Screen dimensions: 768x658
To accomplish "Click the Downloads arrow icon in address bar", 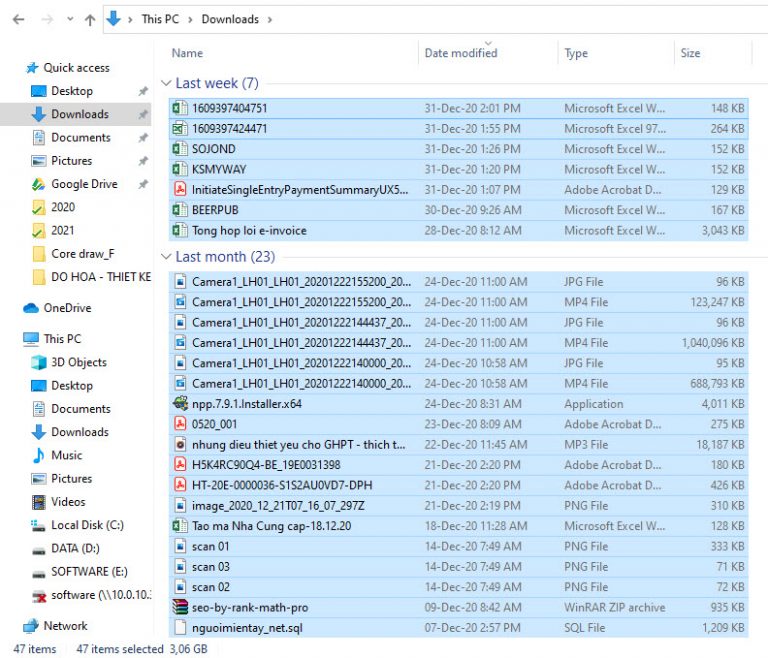I will click(113, 19).
